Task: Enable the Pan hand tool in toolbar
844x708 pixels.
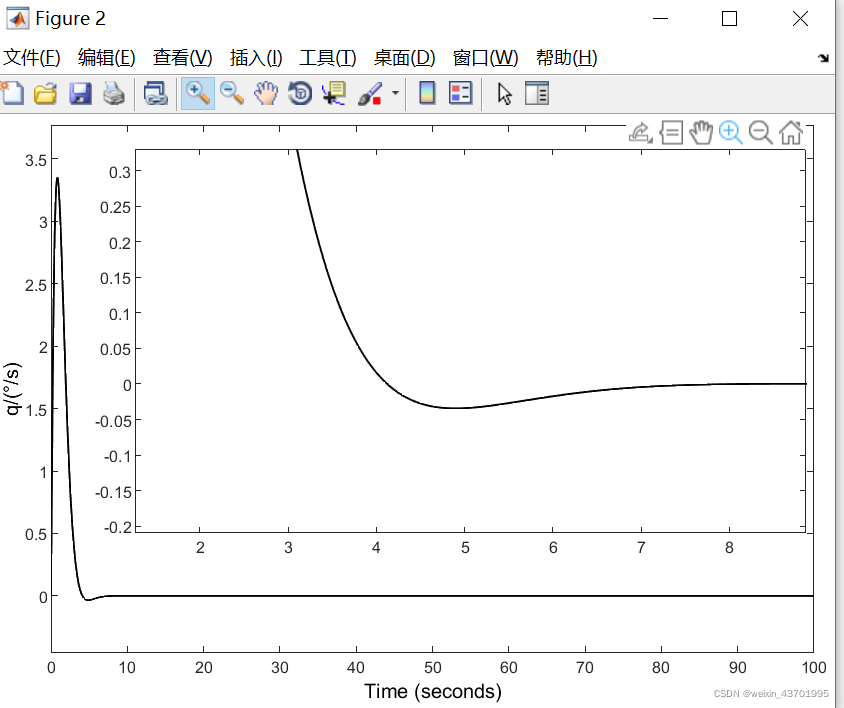Action: pos(266,94)
